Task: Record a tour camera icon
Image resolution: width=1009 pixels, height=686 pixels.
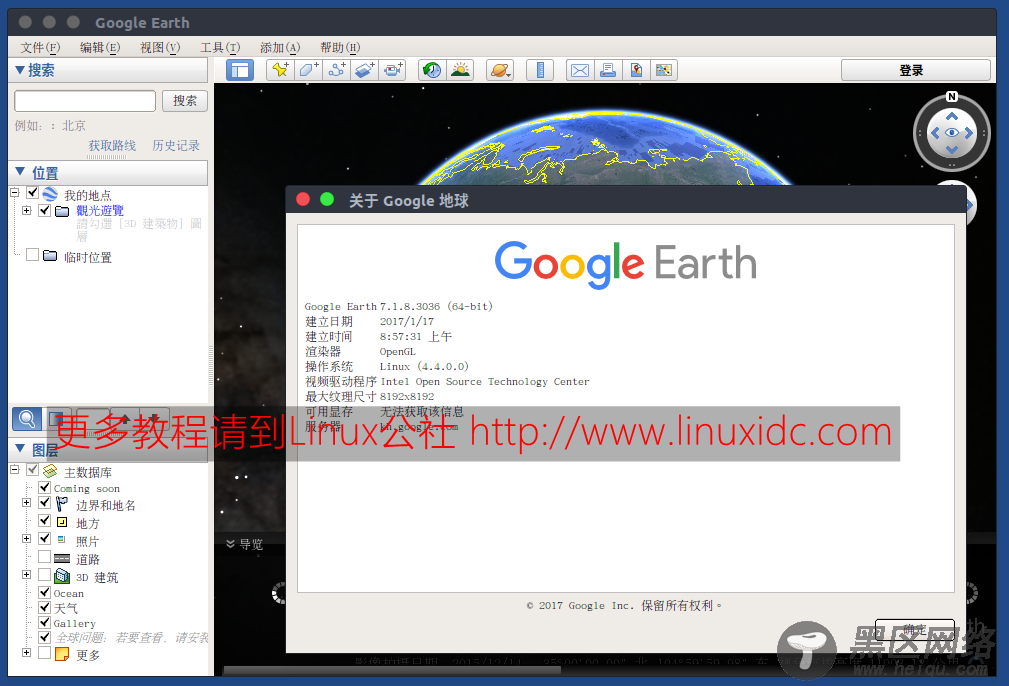Action: click(392, 70)
